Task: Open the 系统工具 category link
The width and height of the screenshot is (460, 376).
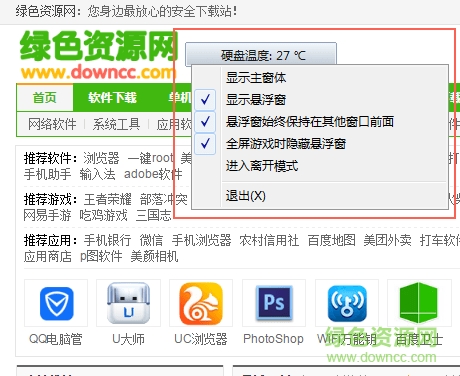Action: pos(116,124)
